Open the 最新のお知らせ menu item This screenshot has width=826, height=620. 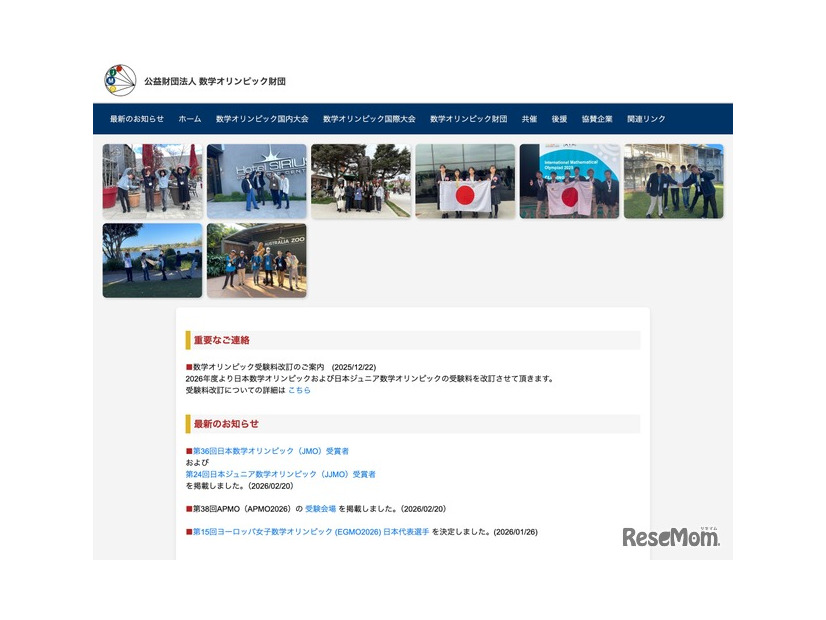pyautogui.click(x=137, y=119)
